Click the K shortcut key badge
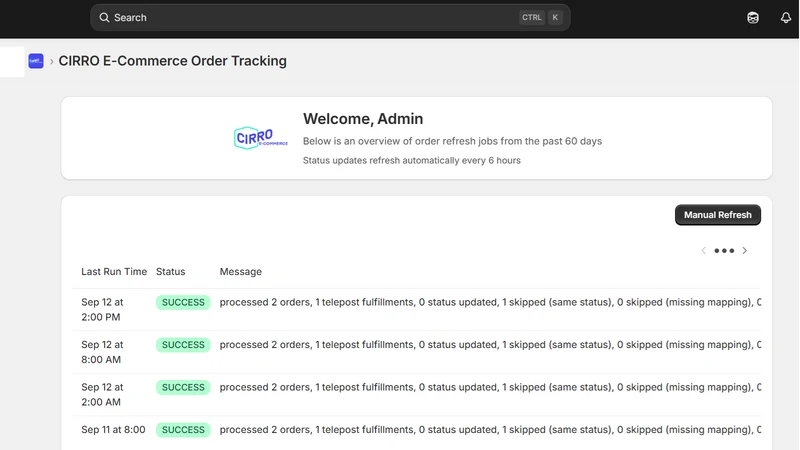The image size is (800, 450). (x=555, y=17)
